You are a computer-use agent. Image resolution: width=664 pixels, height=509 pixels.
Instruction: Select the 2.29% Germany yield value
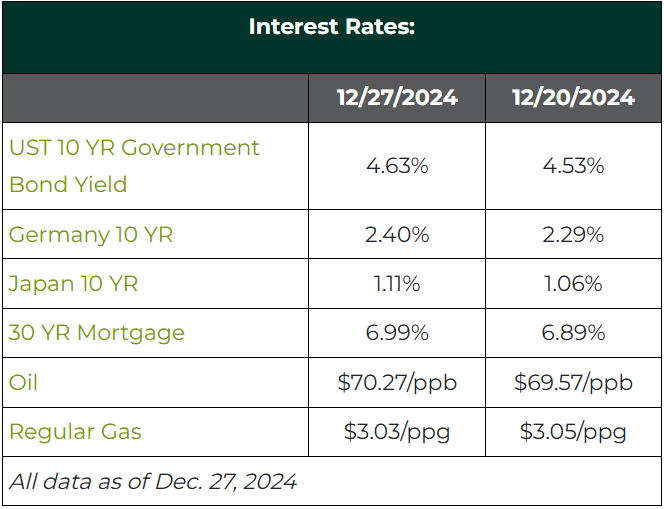tap(573, 235)
